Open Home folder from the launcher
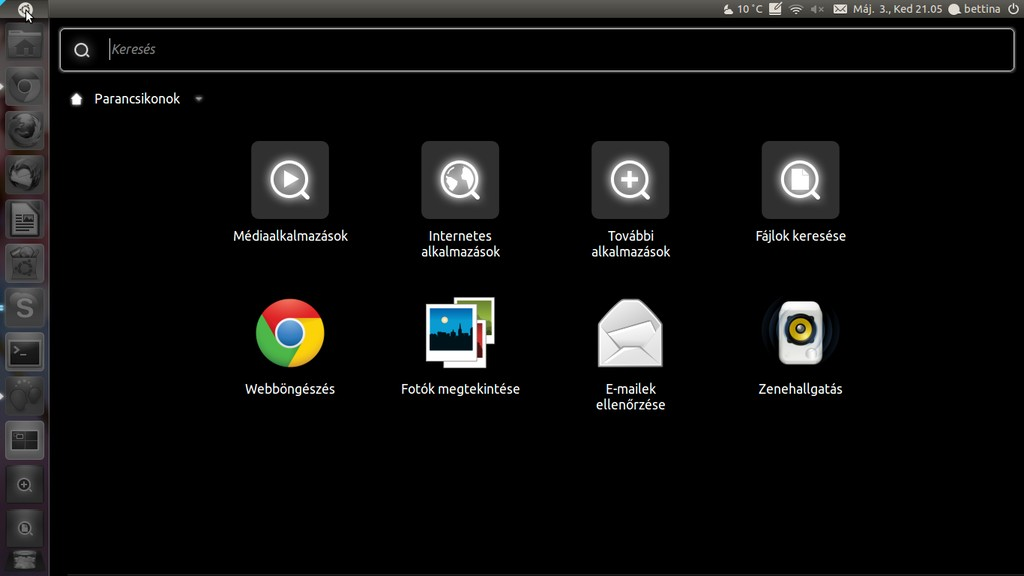This screenshot has width=1024, height=576. pos(25,43)
